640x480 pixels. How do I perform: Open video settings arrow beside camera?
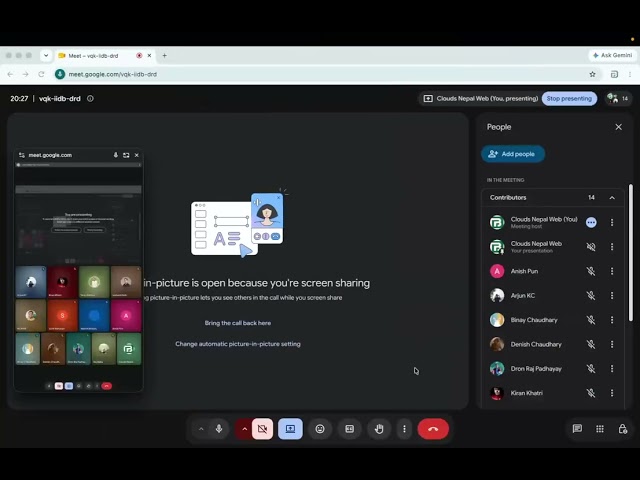coord(244,429)
